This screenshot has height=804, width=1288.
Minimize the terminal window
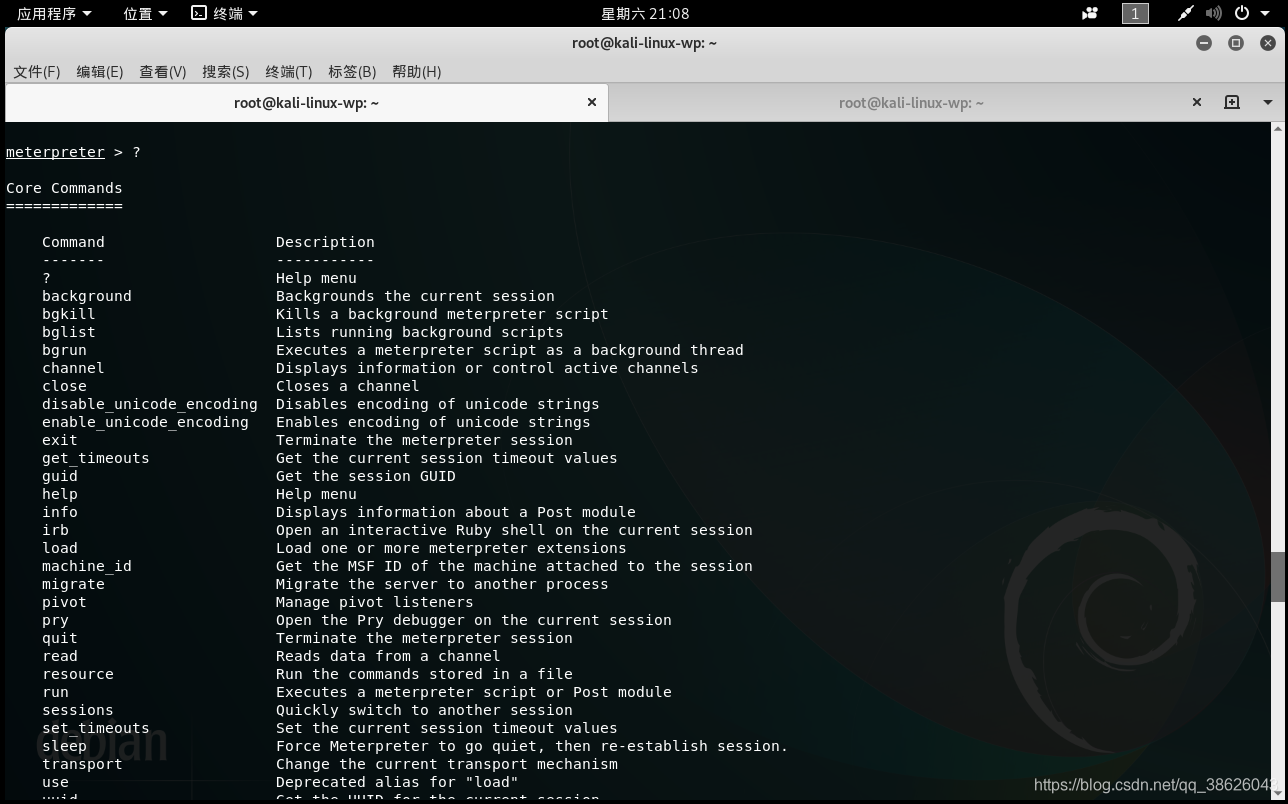(1204, 43)
